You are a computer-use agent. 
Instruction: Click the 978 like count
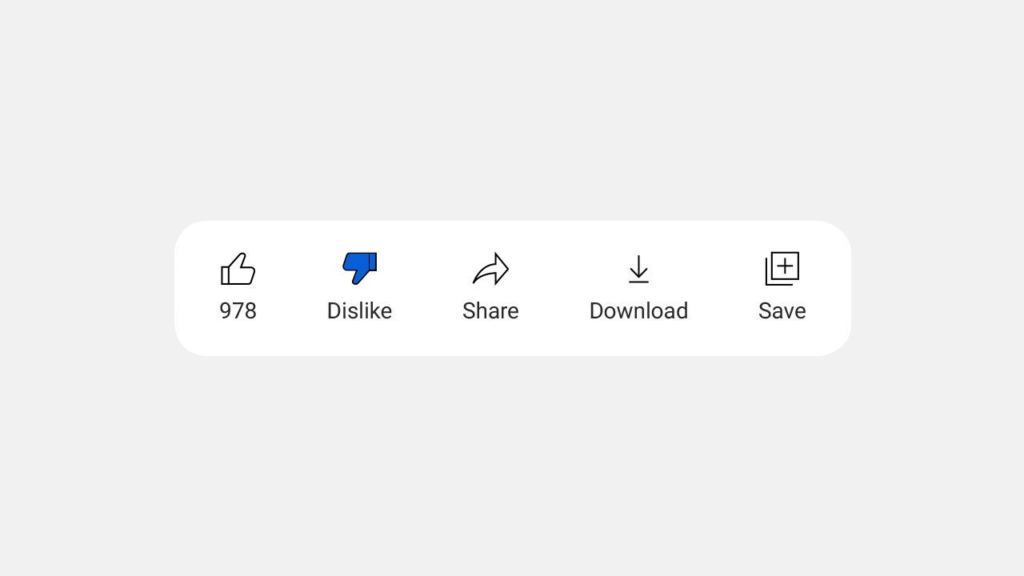[238, 311]
